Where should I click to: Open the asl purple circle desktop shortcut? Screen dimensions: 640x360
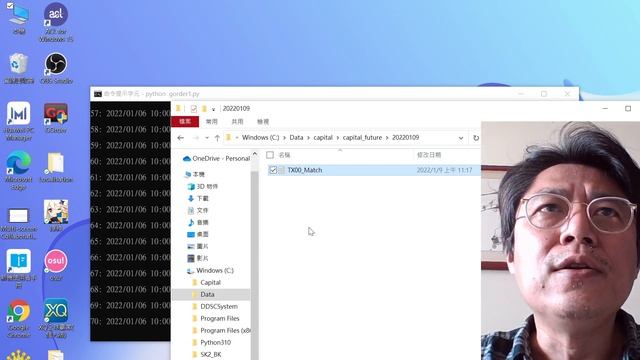pos(56,22)
